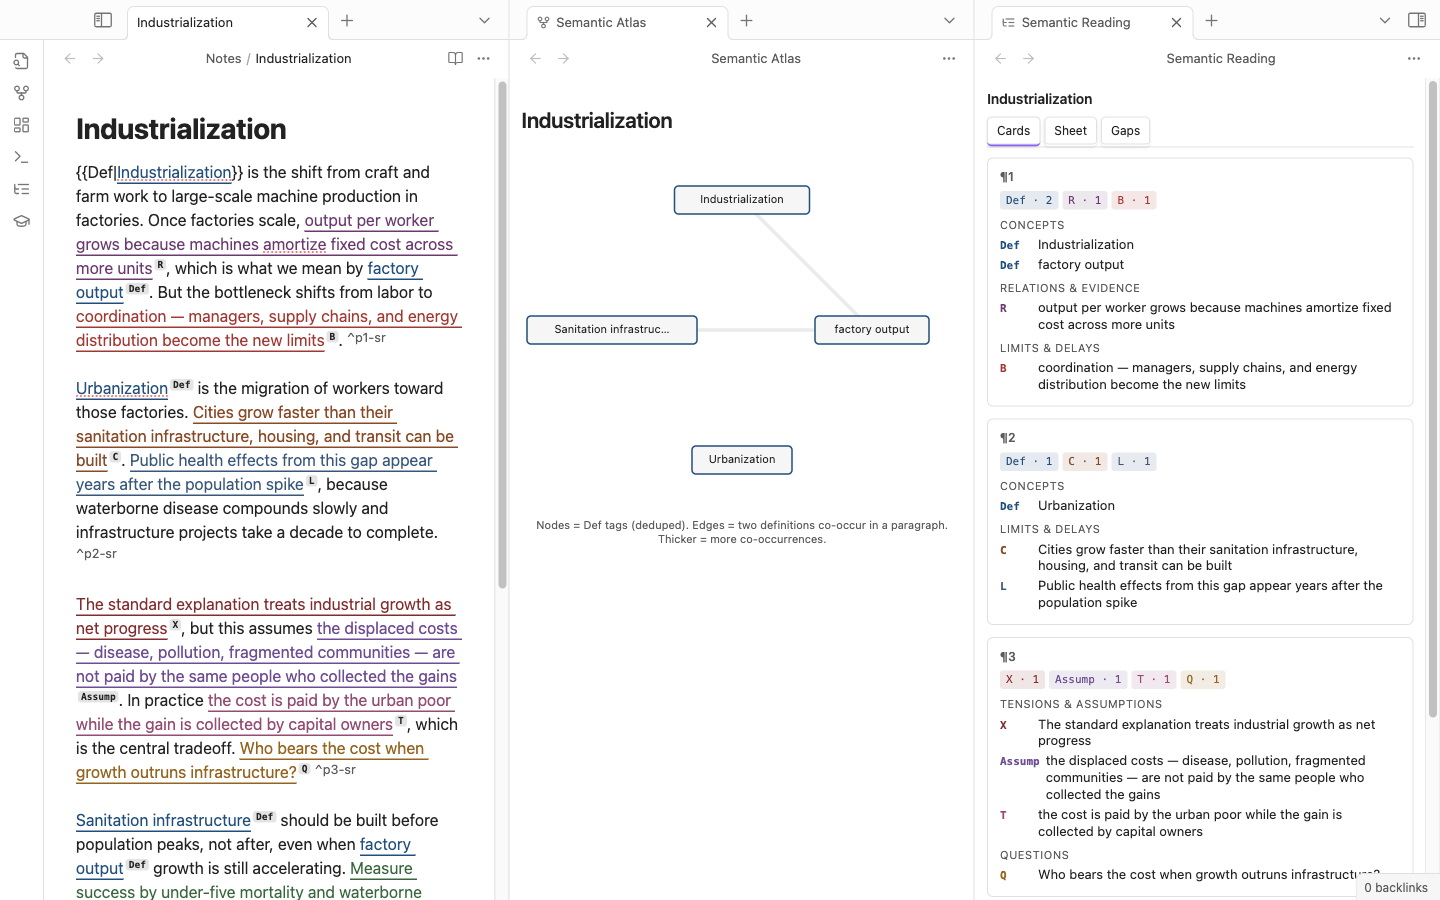Click note editor vertical scrollbar
The height and width of the screenshot is (900, 1440).
click(502, 335)
